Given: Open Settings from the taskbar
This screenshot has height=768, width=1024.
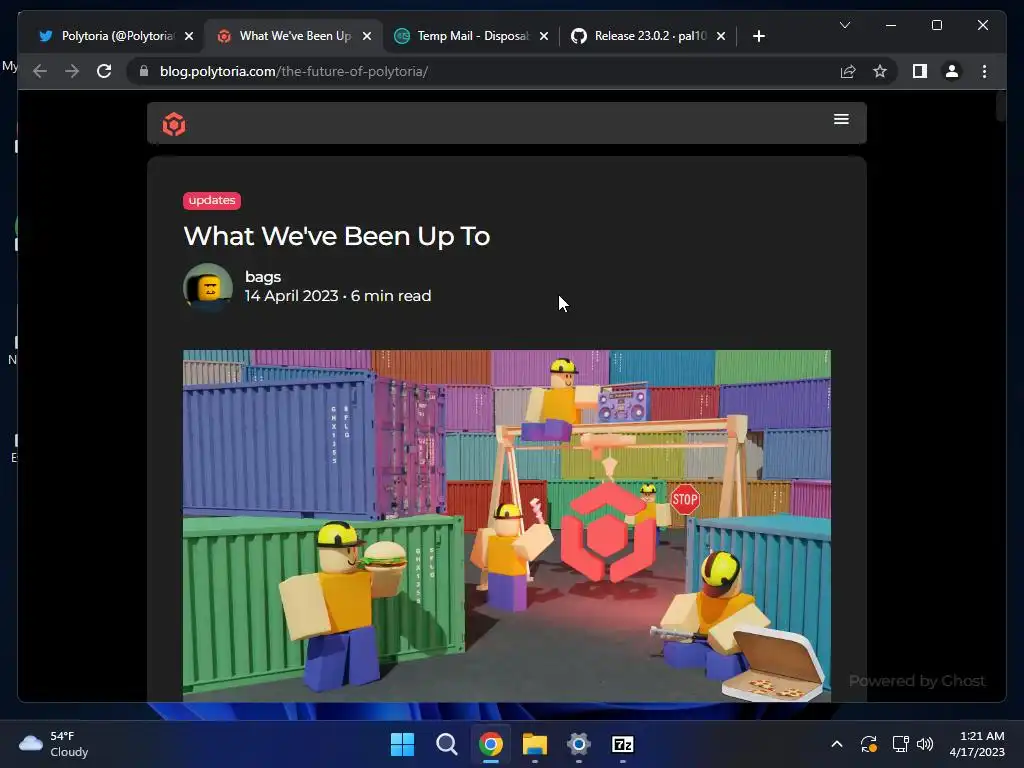Looking at the screenshot, I should point(579,744).
